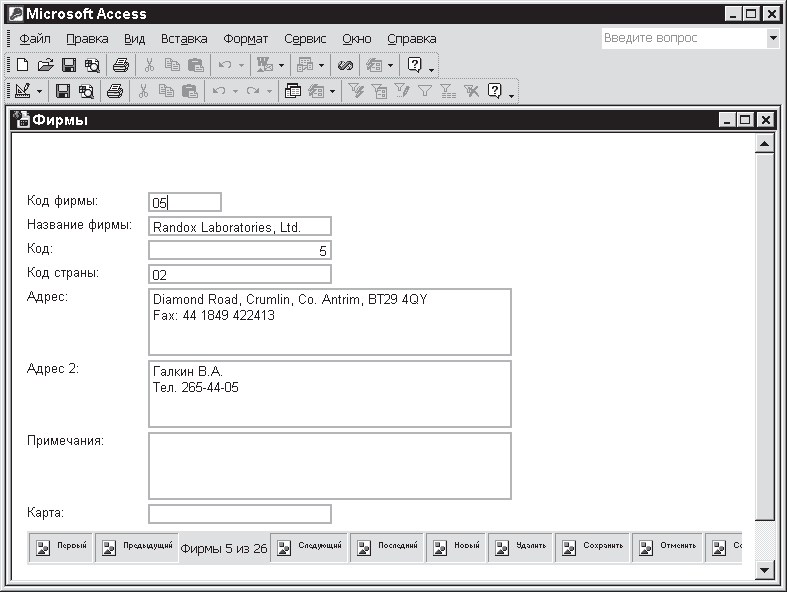Delete the record using Удалить
This screenshot has height=592, width=787.
point(521,547)
